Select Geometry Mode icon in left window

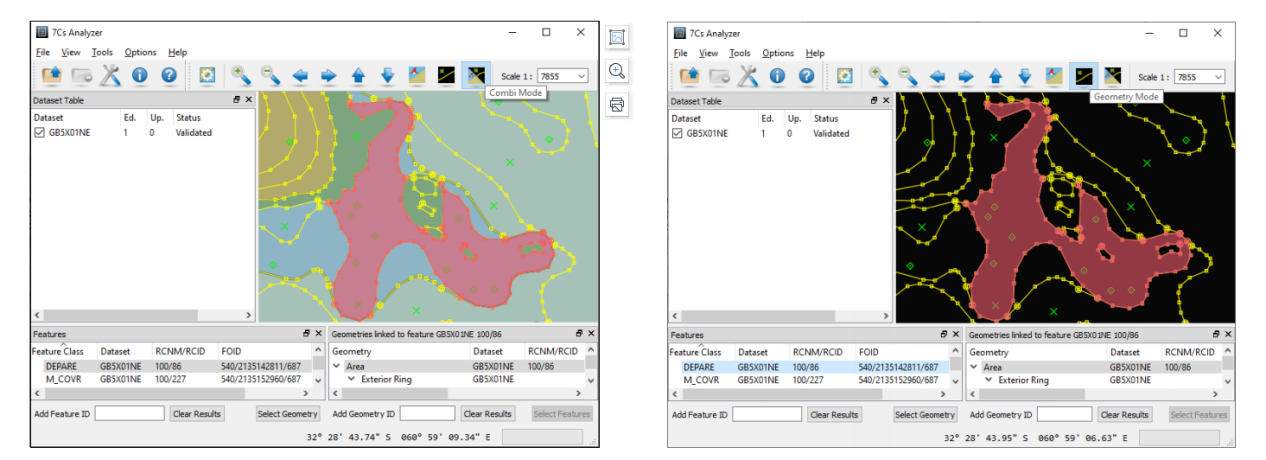tap(447, 75)
